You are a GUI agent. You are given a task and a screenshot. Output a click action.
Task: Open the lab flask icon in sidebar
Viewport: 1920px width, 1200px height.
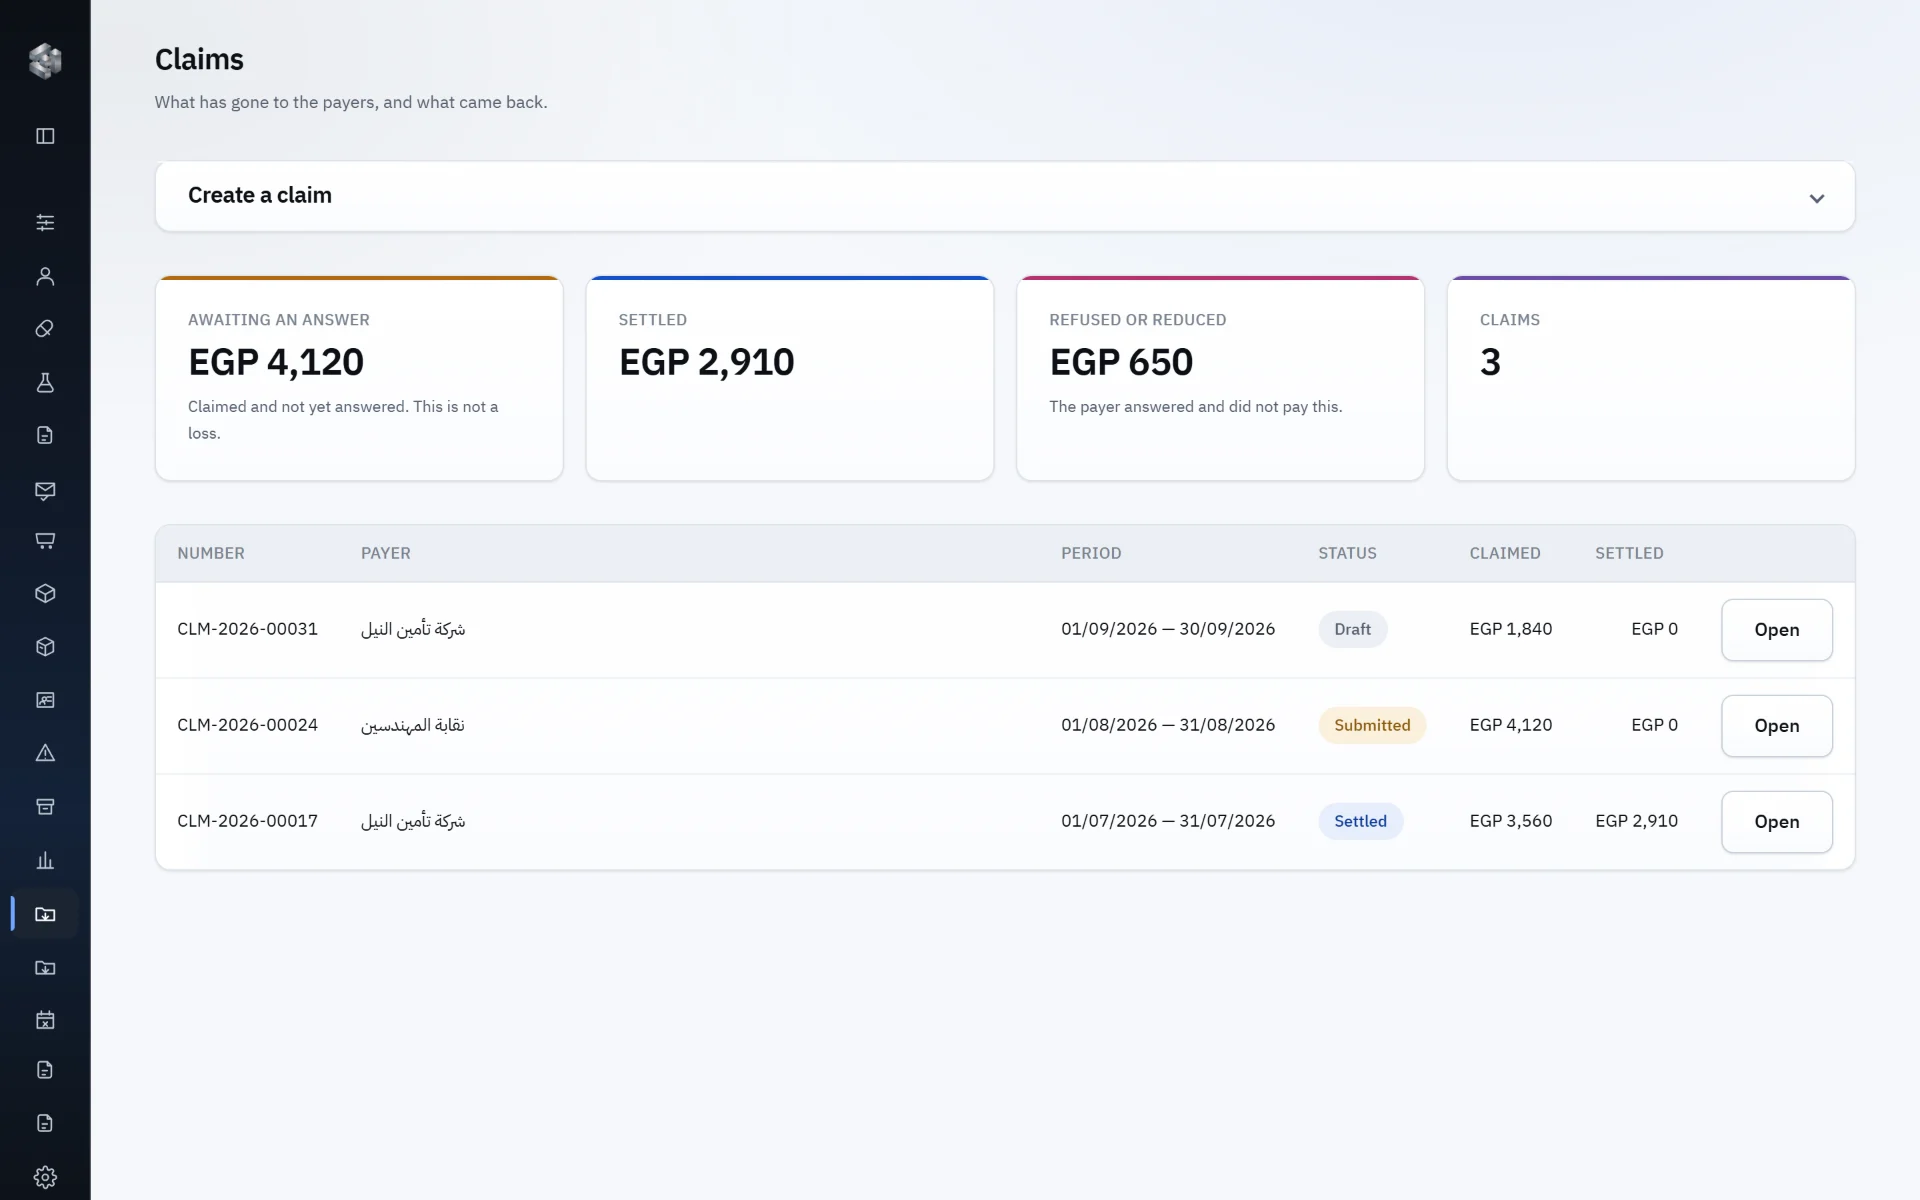45,382
